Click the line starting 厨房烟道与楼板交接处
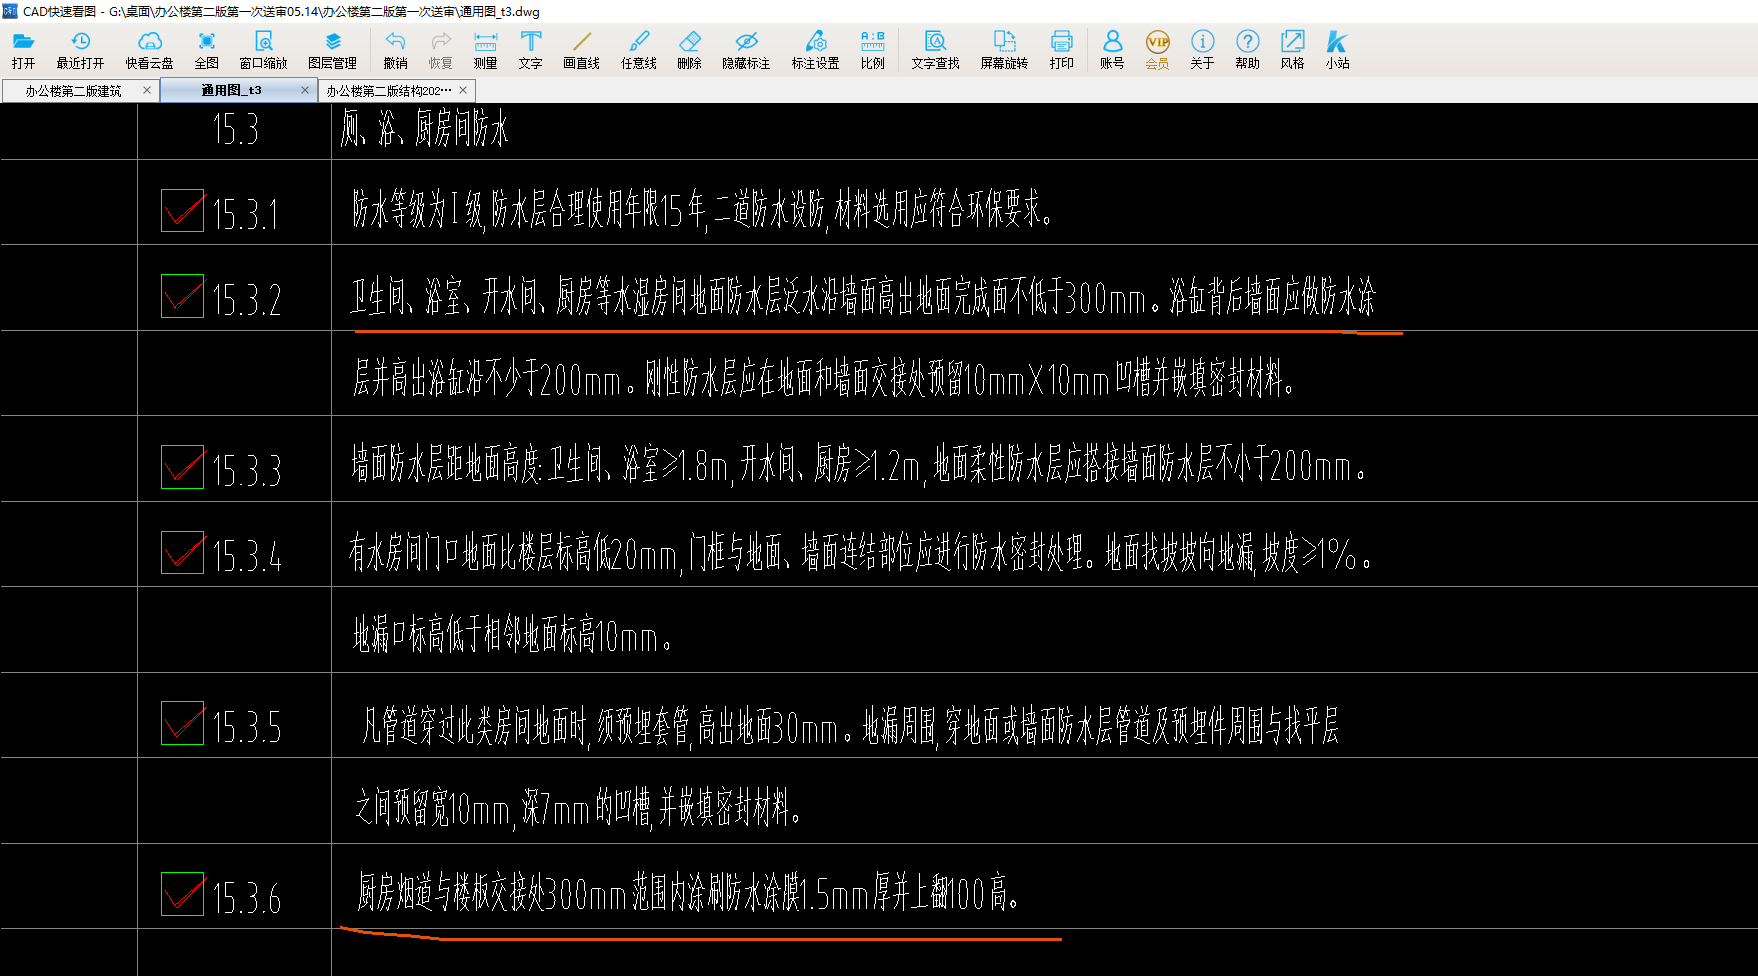 [689, 891]
